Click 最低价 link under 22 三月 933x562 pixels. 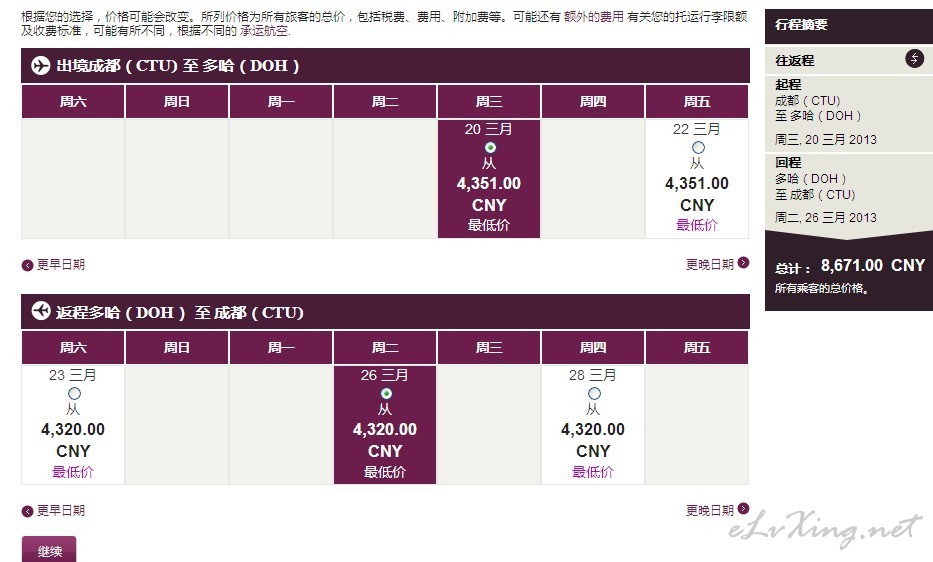(697, 225)
